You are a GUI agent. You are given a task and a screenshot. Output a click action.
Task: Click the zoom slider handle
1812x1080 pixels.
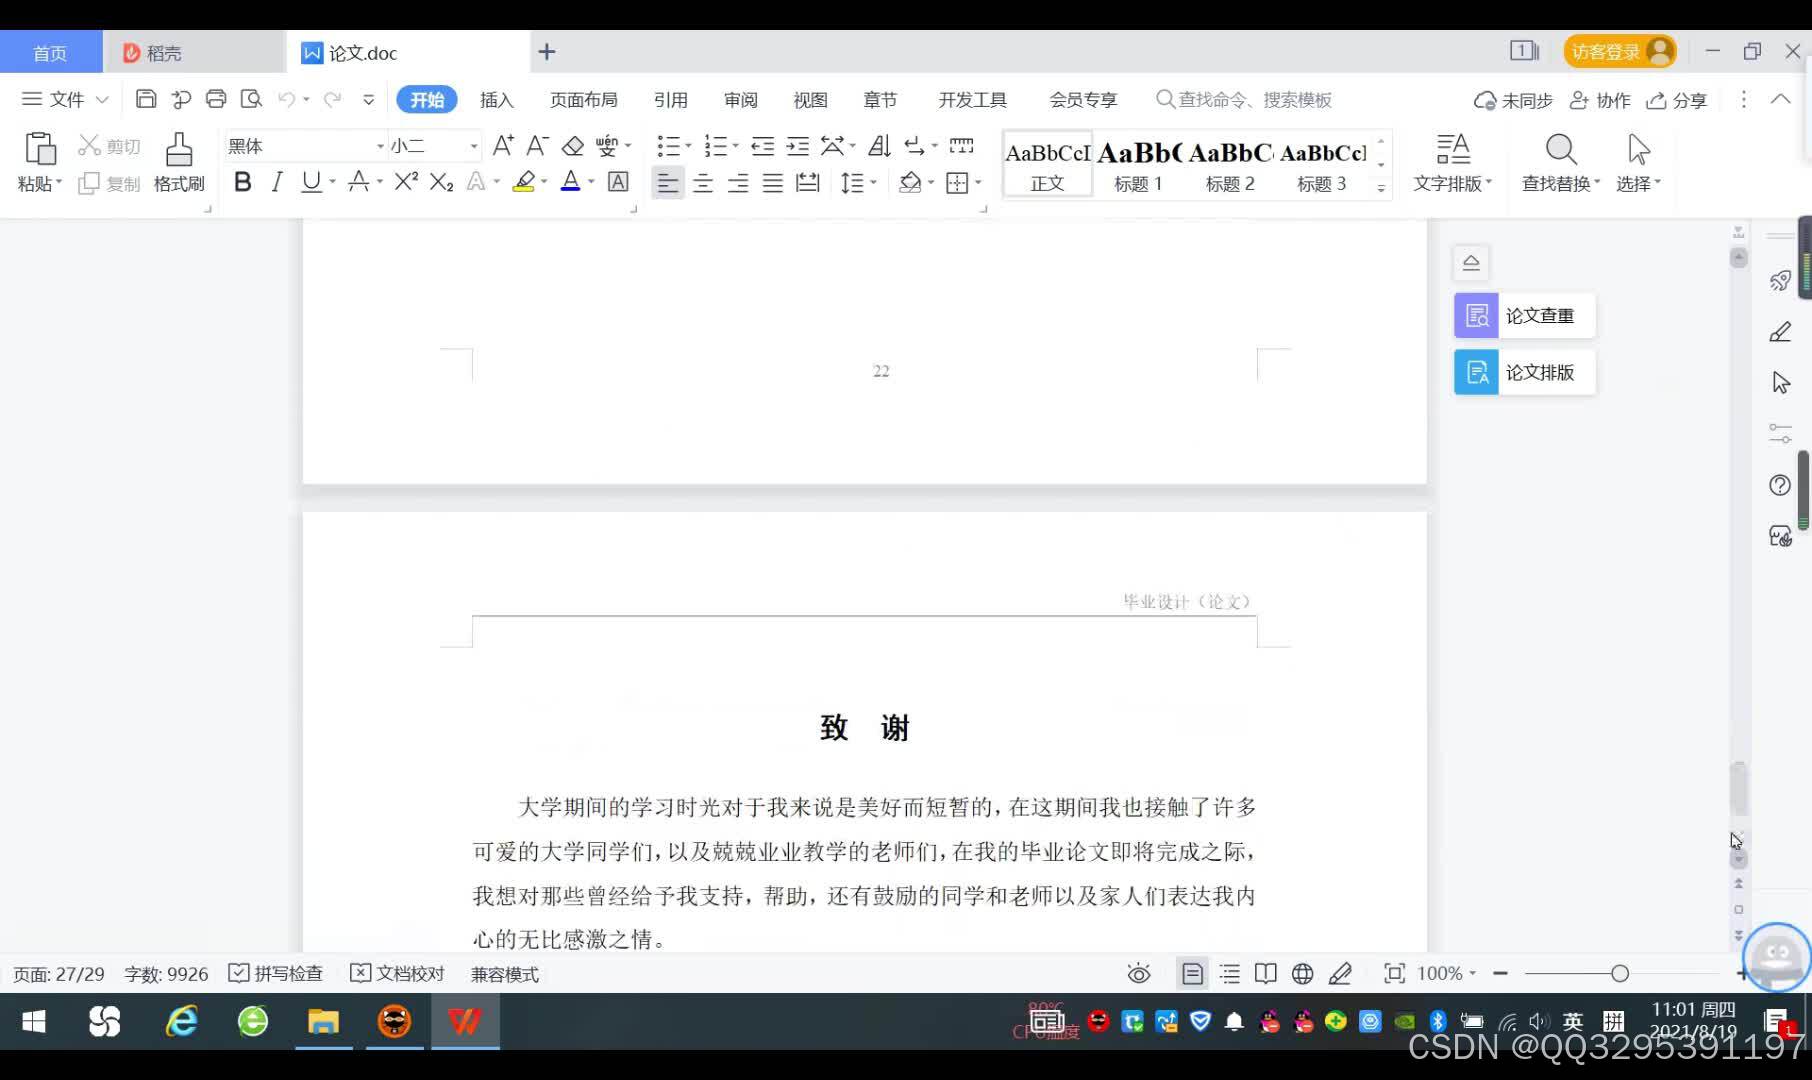(1620, 973)
